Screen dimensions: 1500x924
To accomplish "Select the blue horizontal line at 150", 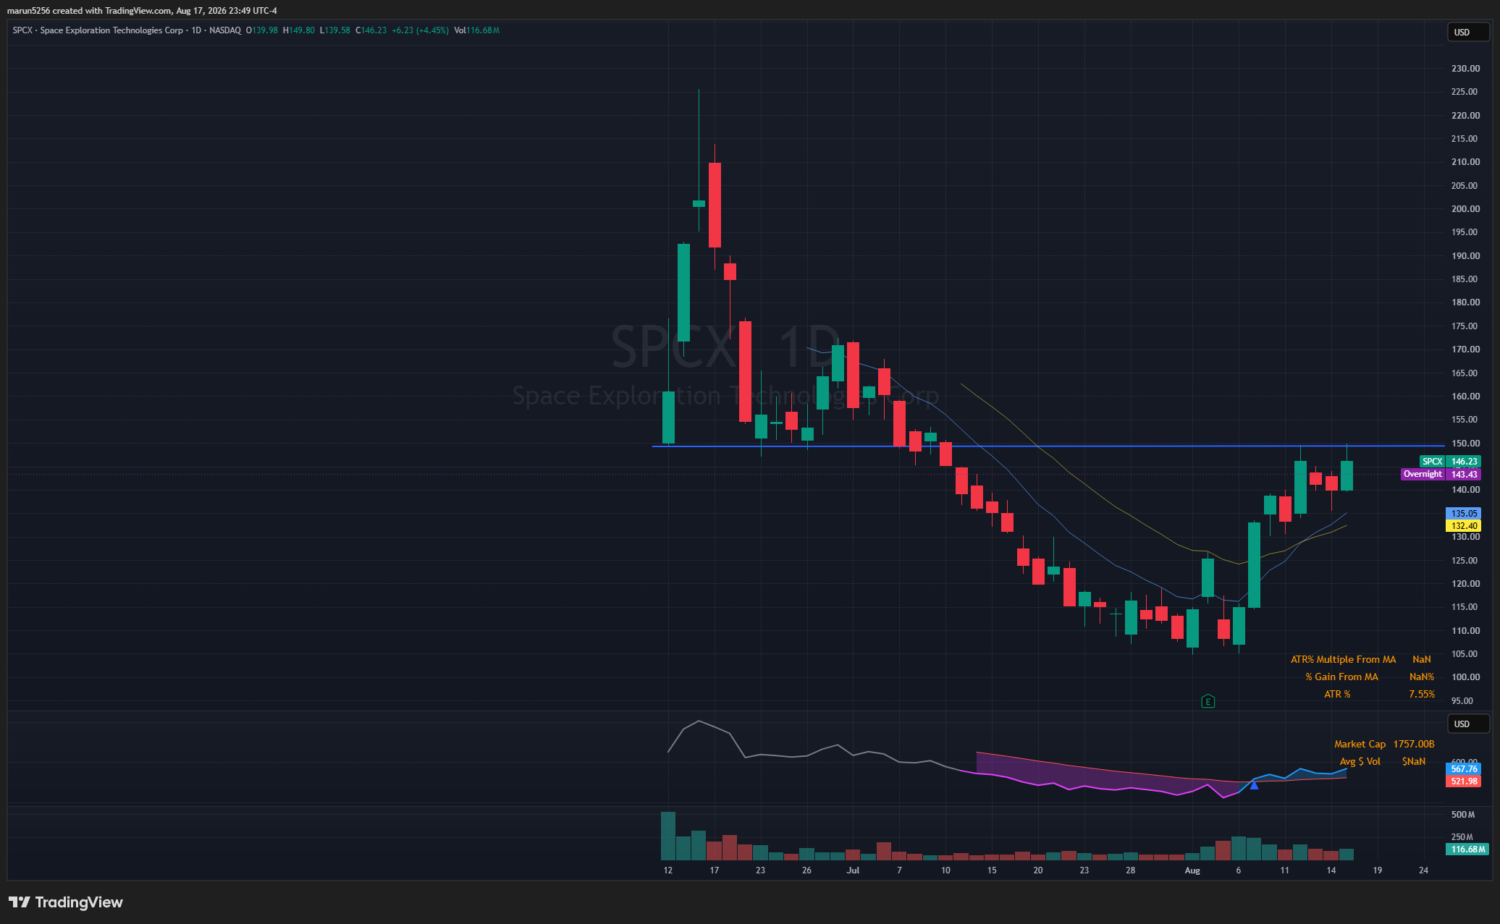I will [1048, 446].
